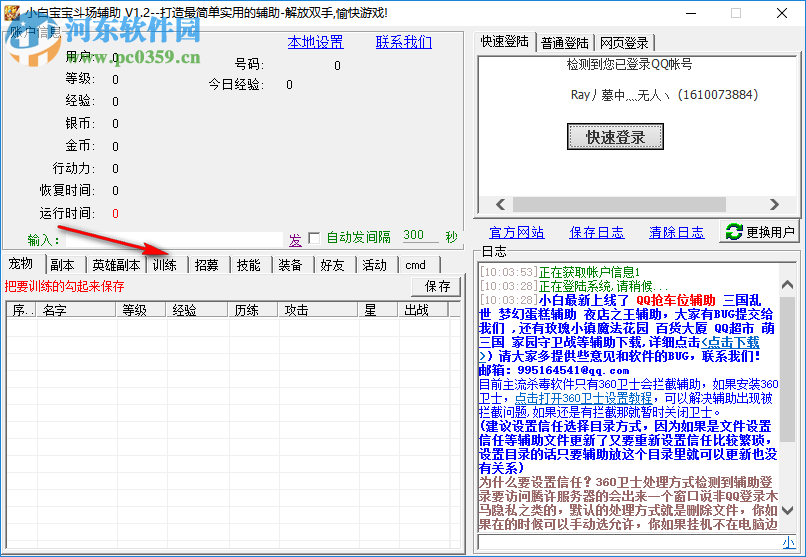Click the 快速登录 button
This screenshot has width=806, height=557.
[x=615, y=137]
